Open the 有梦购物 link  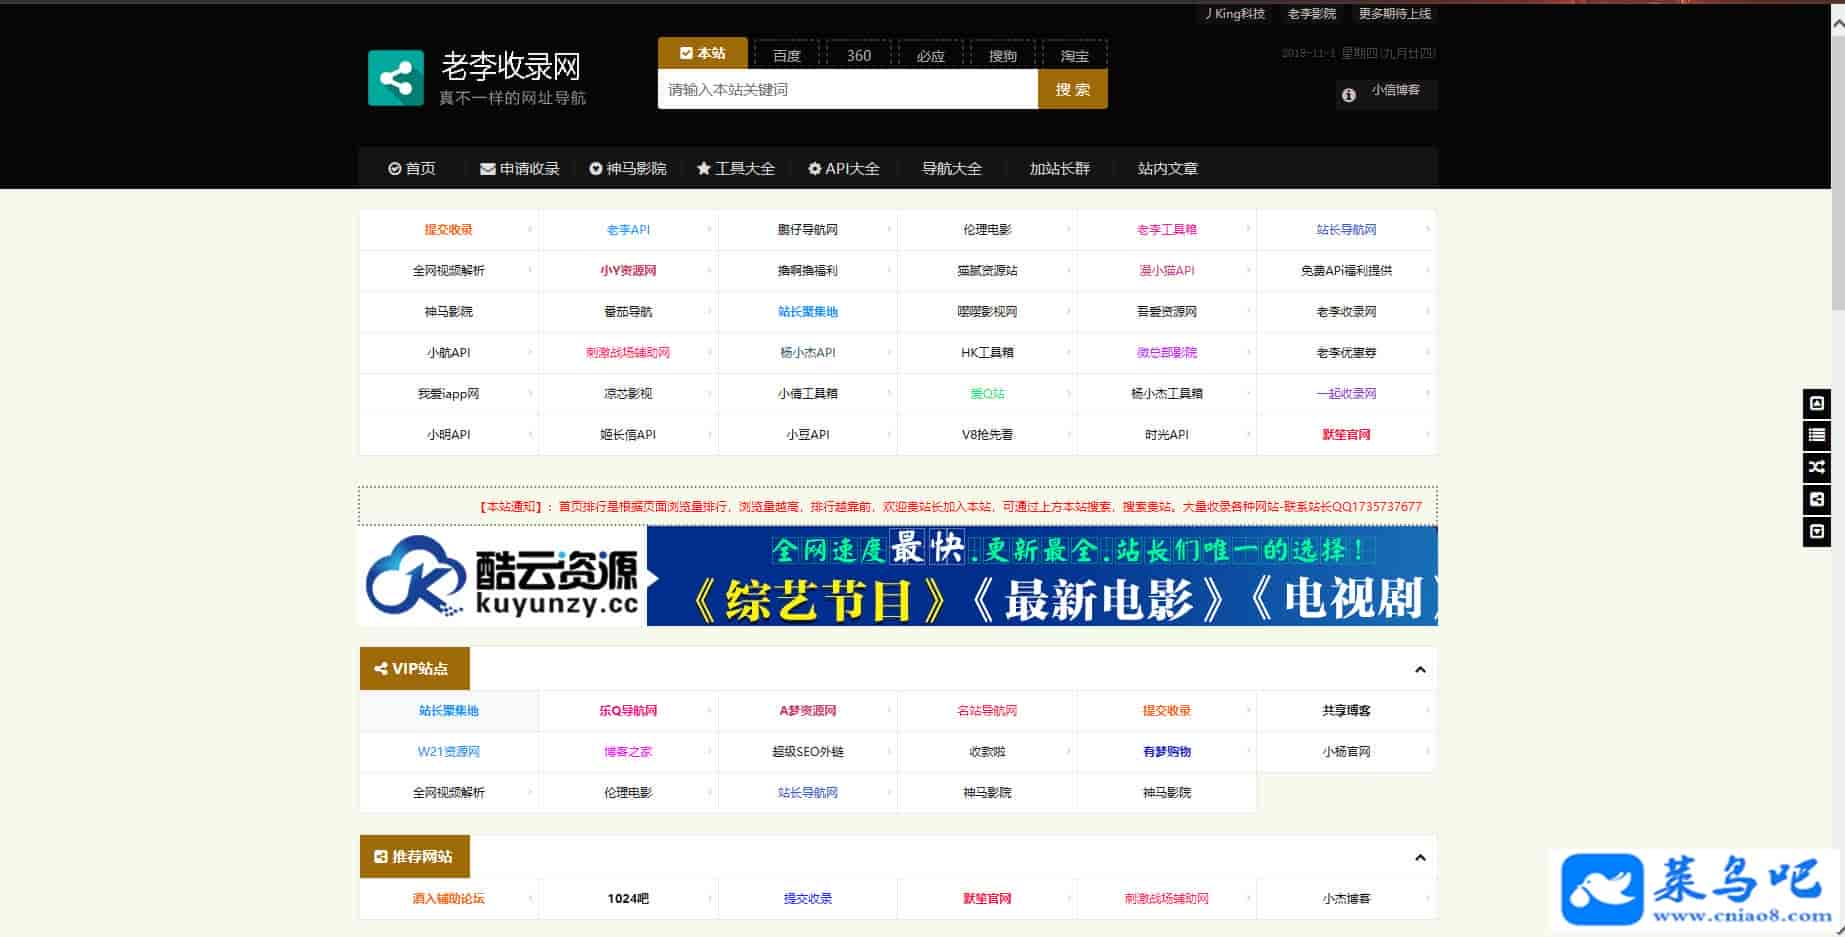pyautogui.click(x=1167, y=752)
